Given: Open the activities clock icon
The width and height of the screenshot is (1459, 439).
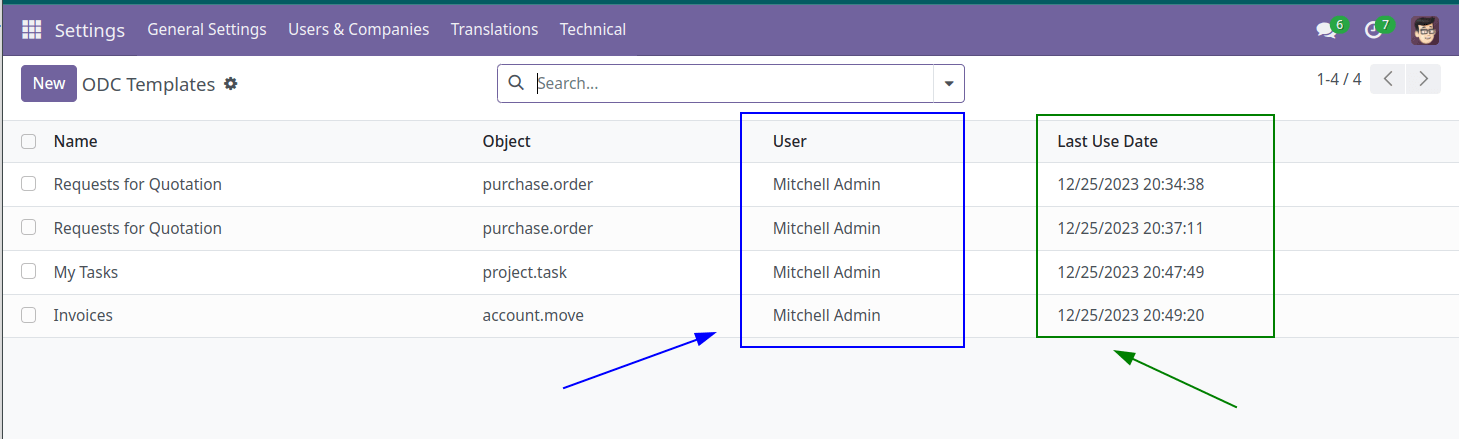Looking at the screenshot, I should tap(1374, 30).
